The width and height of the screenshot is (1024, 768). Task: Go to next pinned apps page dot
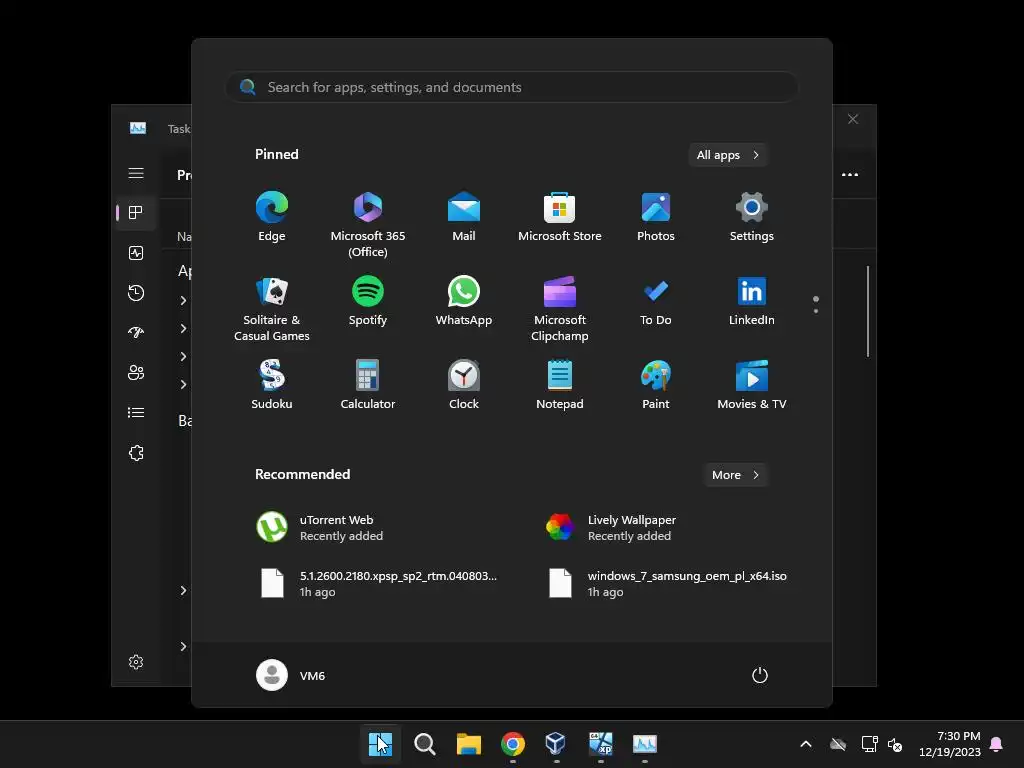point(816,311)
